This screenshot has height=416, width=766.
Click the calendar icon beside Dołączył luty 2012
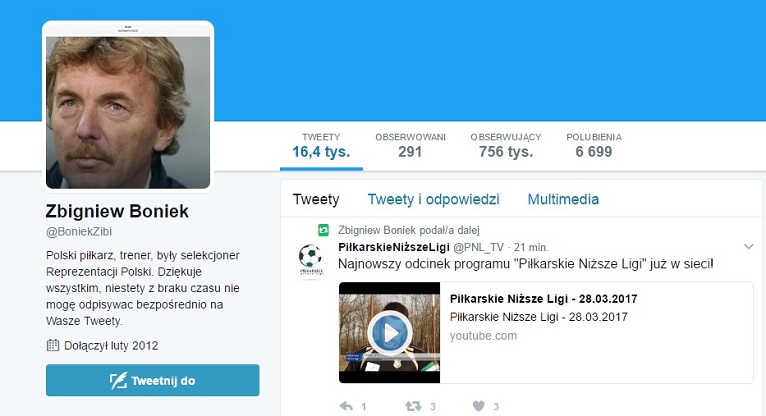(x=53, y=345)
